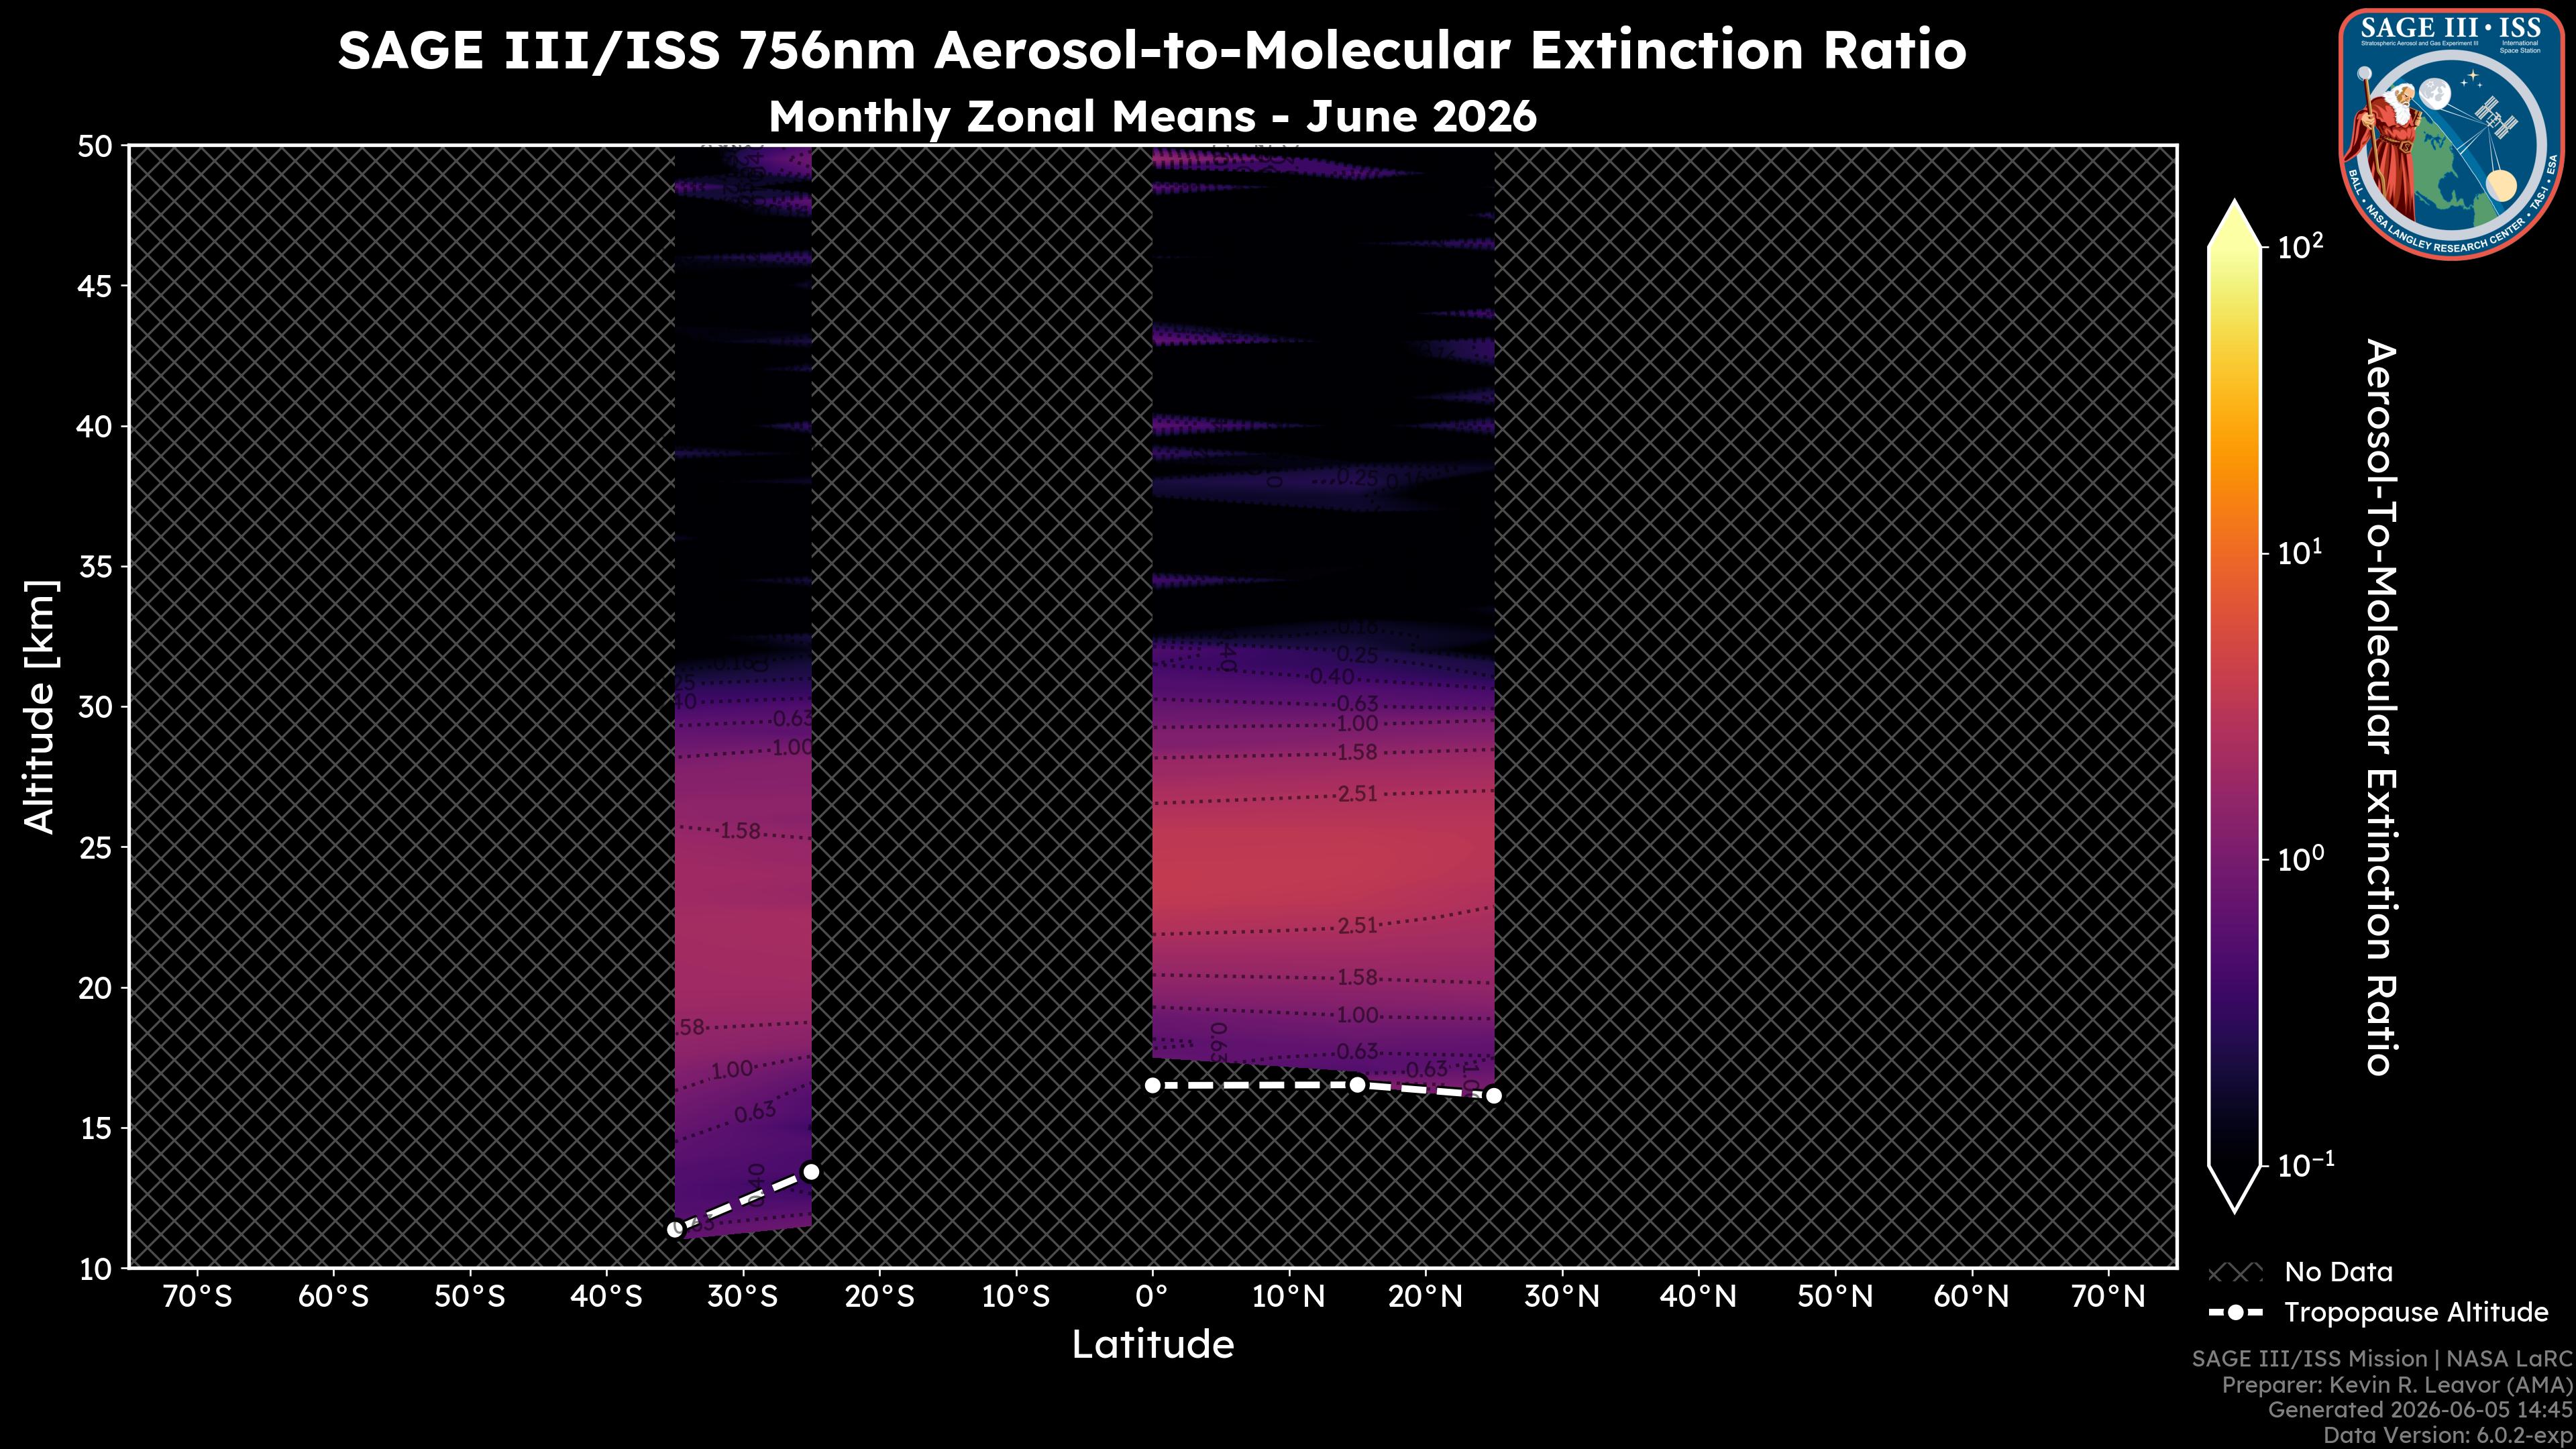
Task: Click the x-axis tick label 70°S
Action: click(197, 1297)
